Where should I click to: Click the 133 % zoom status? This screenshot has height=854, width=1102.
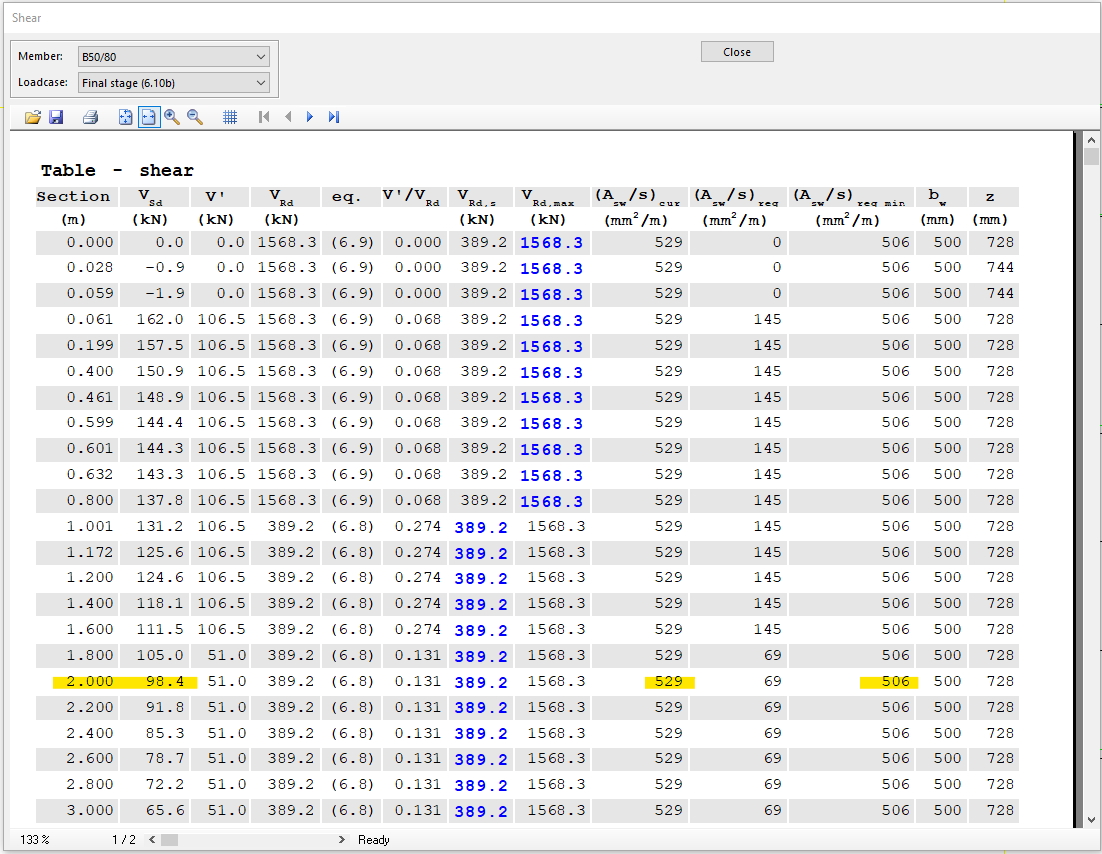tap(34, 840)
